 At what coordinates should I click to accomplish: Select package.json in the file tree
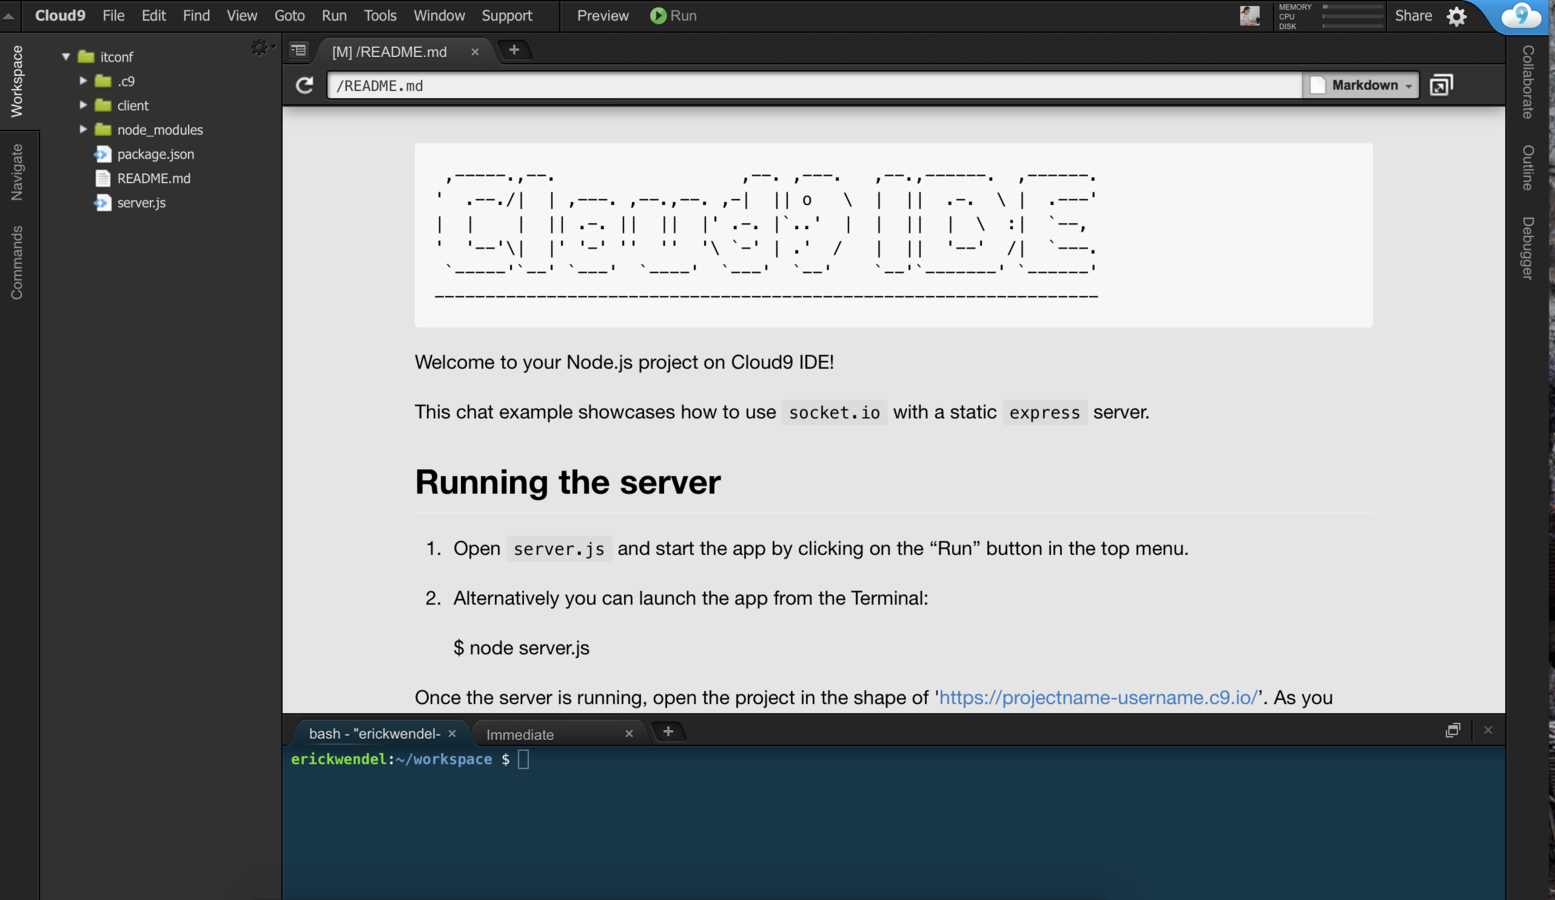(155, 154)
